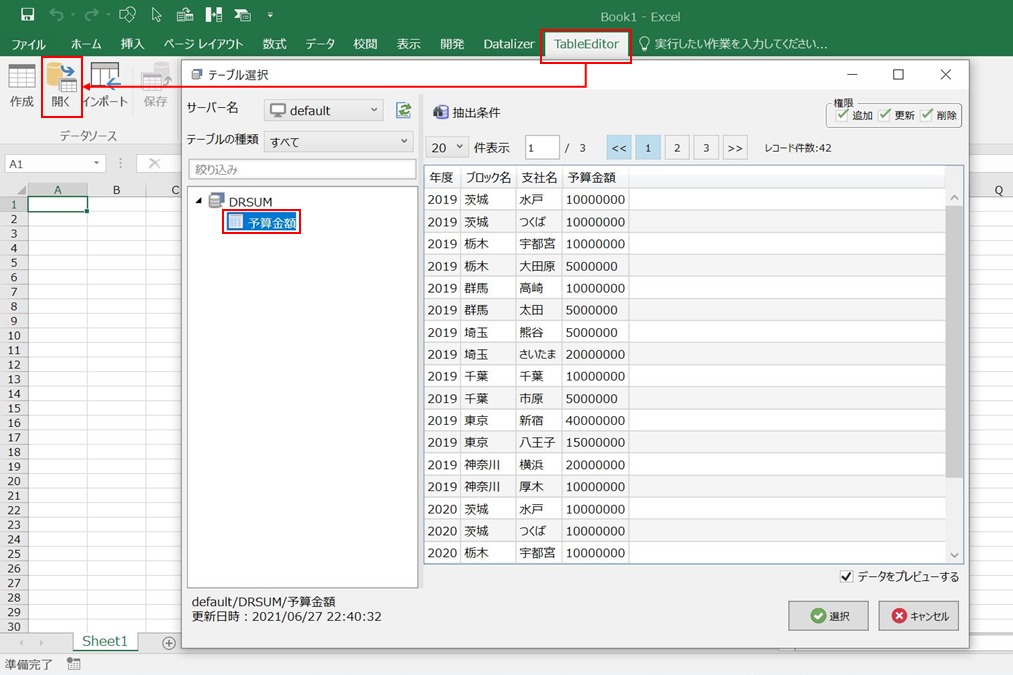Select the DRSUM database node icon
The image size is (1013, 675).
point(217,202)
